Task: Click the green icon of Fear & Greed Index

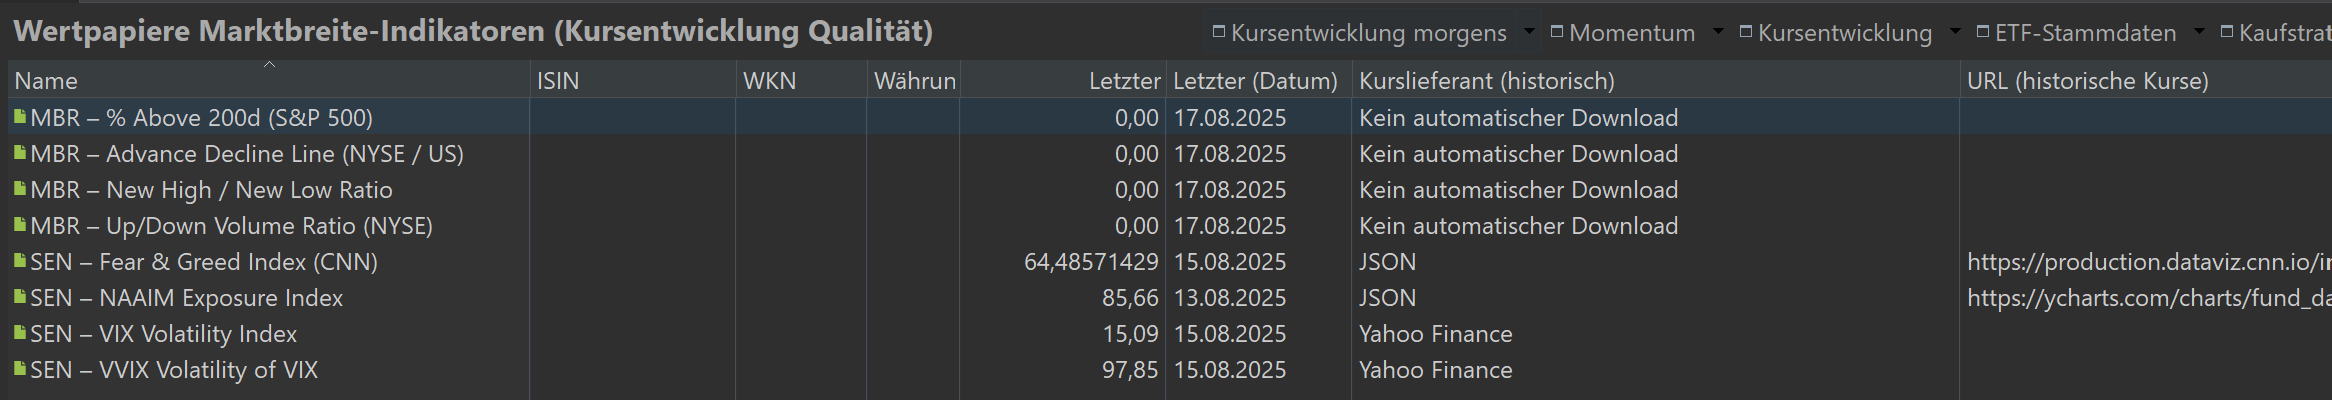Action: coord(20,261)
